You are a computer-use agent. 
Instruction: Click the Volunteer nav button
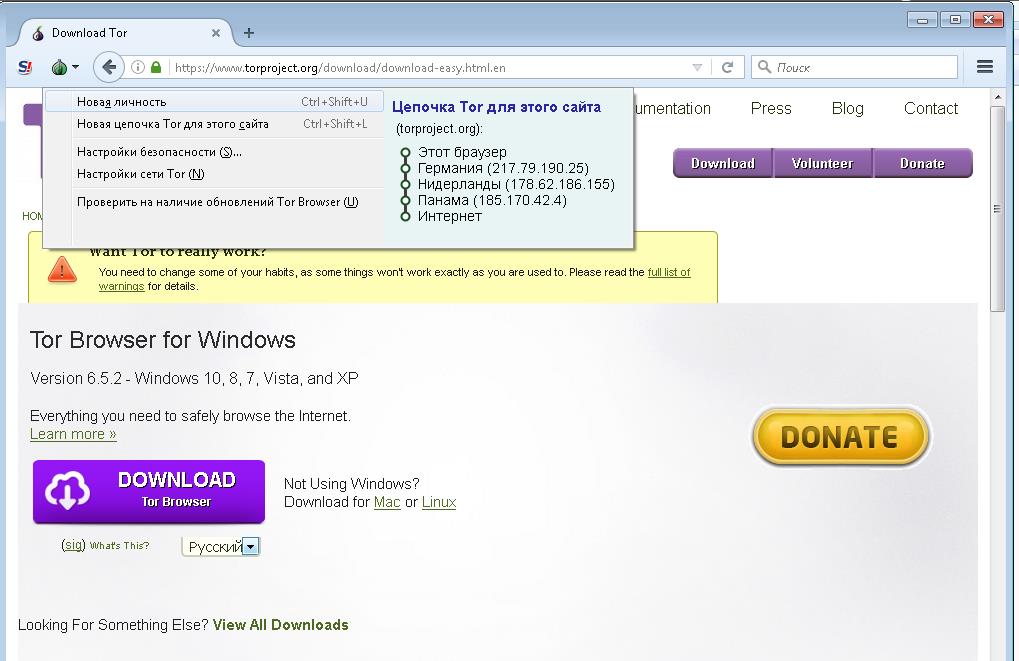pos(822,163)
